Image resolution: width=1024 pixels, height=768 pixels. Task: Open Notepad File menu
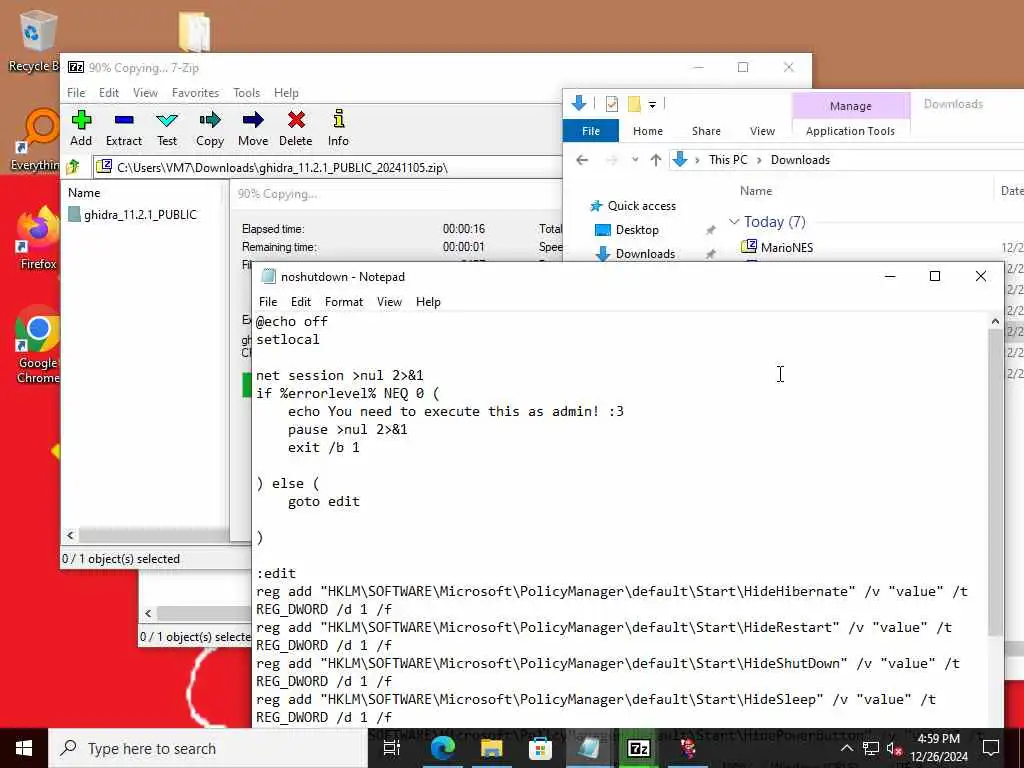coord(268,302)
